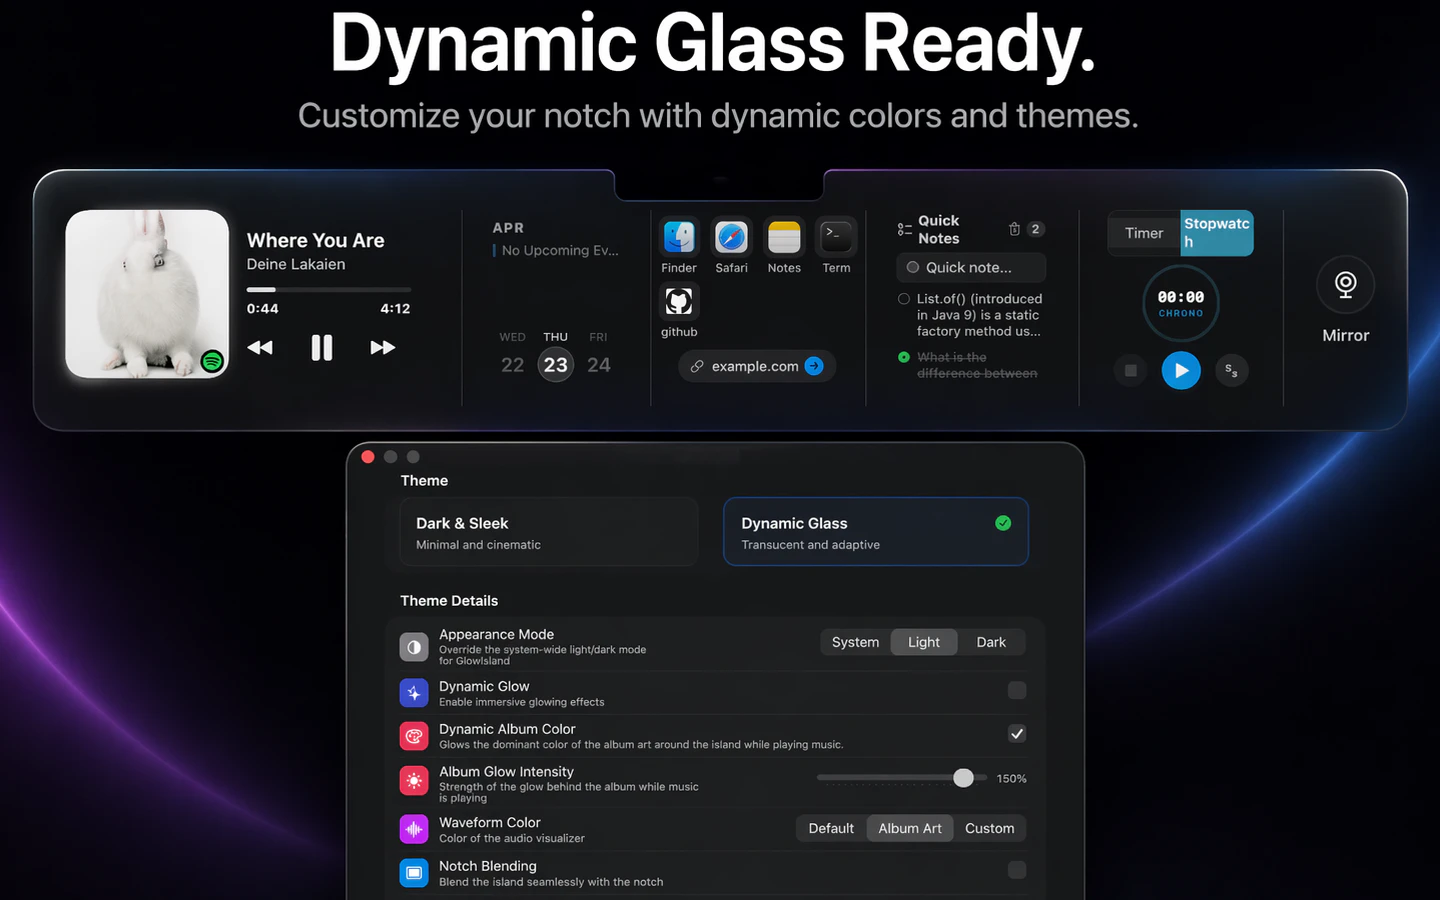1440x900 pixels.
Task: Open the github shortcut icon
Action: coord(679,301)
